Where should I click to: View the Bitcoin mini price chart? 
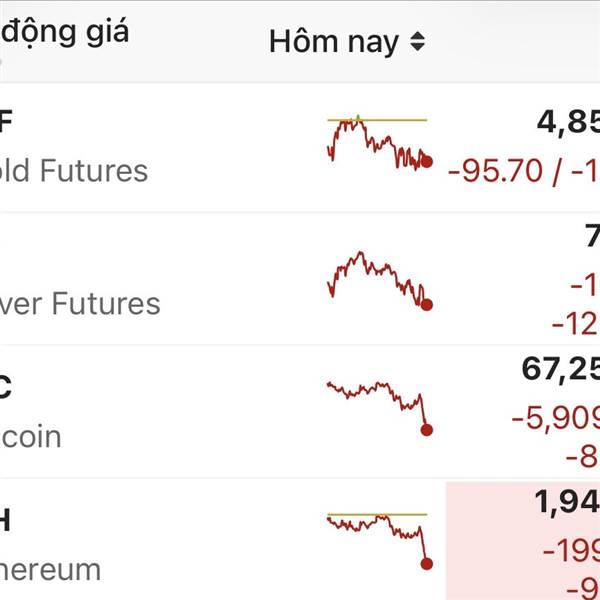tap(378, 404)
